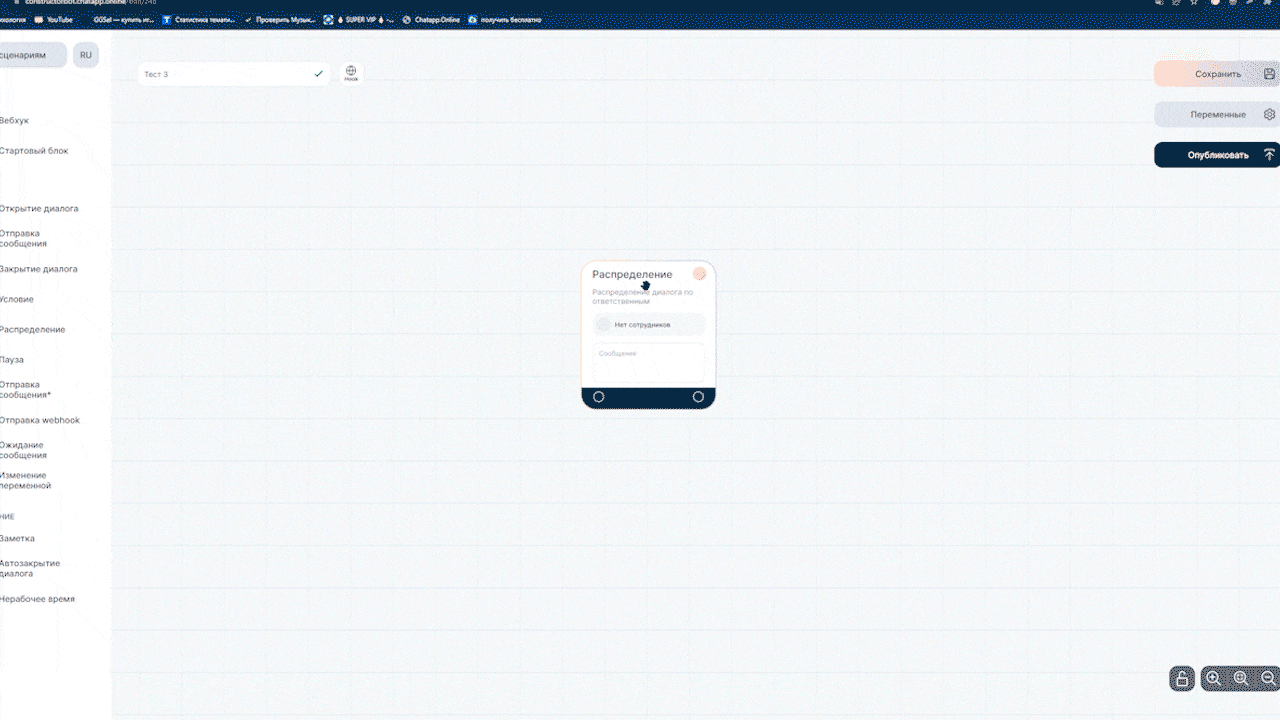The width and height of the screenshot is (1280, 720).
Task: Select the 'Условие' block in the sidebar
Action: click(x=17, y=299)
